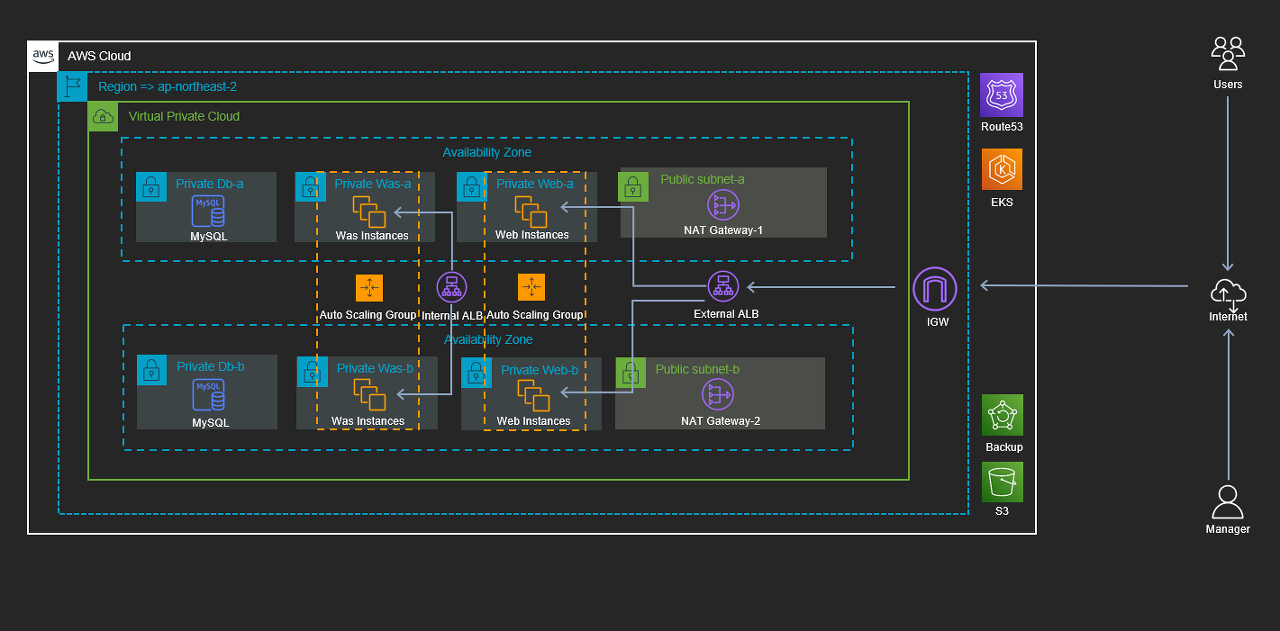1280x631 pixels.
Task: Click the lock icon of Private Db-a
Action: 151,187
